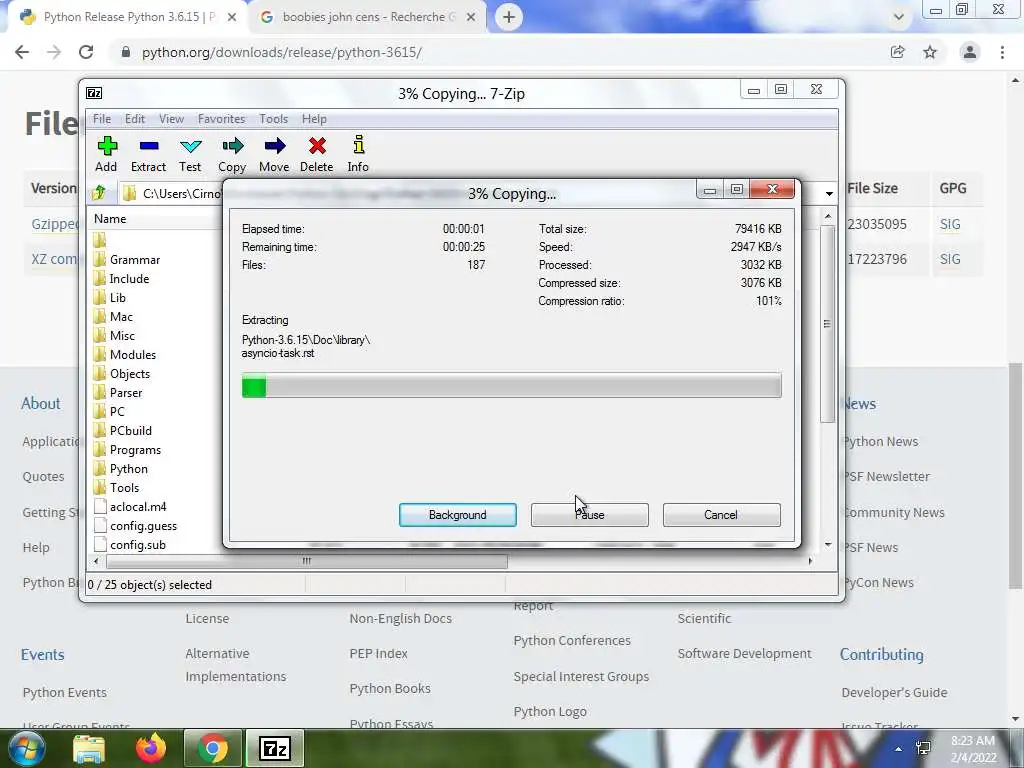Open the Chrome three-dot menu
The width and height of the screenshot is (1024, 768).
[1002, 52]
